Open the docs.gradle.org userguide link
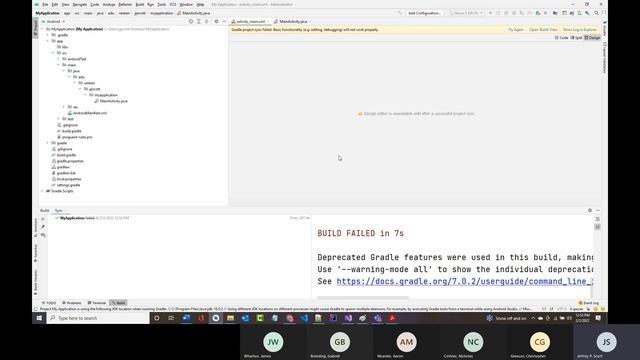The height and width of the screenshot is (360, 640). coord(464,281)
